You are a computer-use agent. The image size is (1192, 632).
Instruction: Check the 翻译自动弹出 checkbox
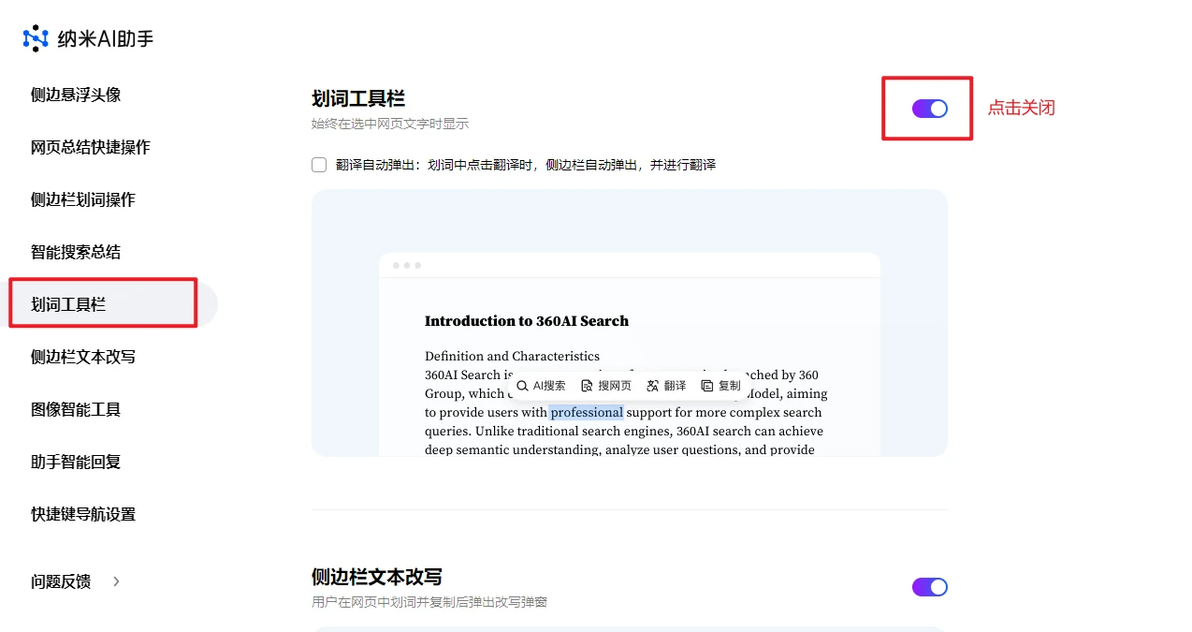coord(319,165)
